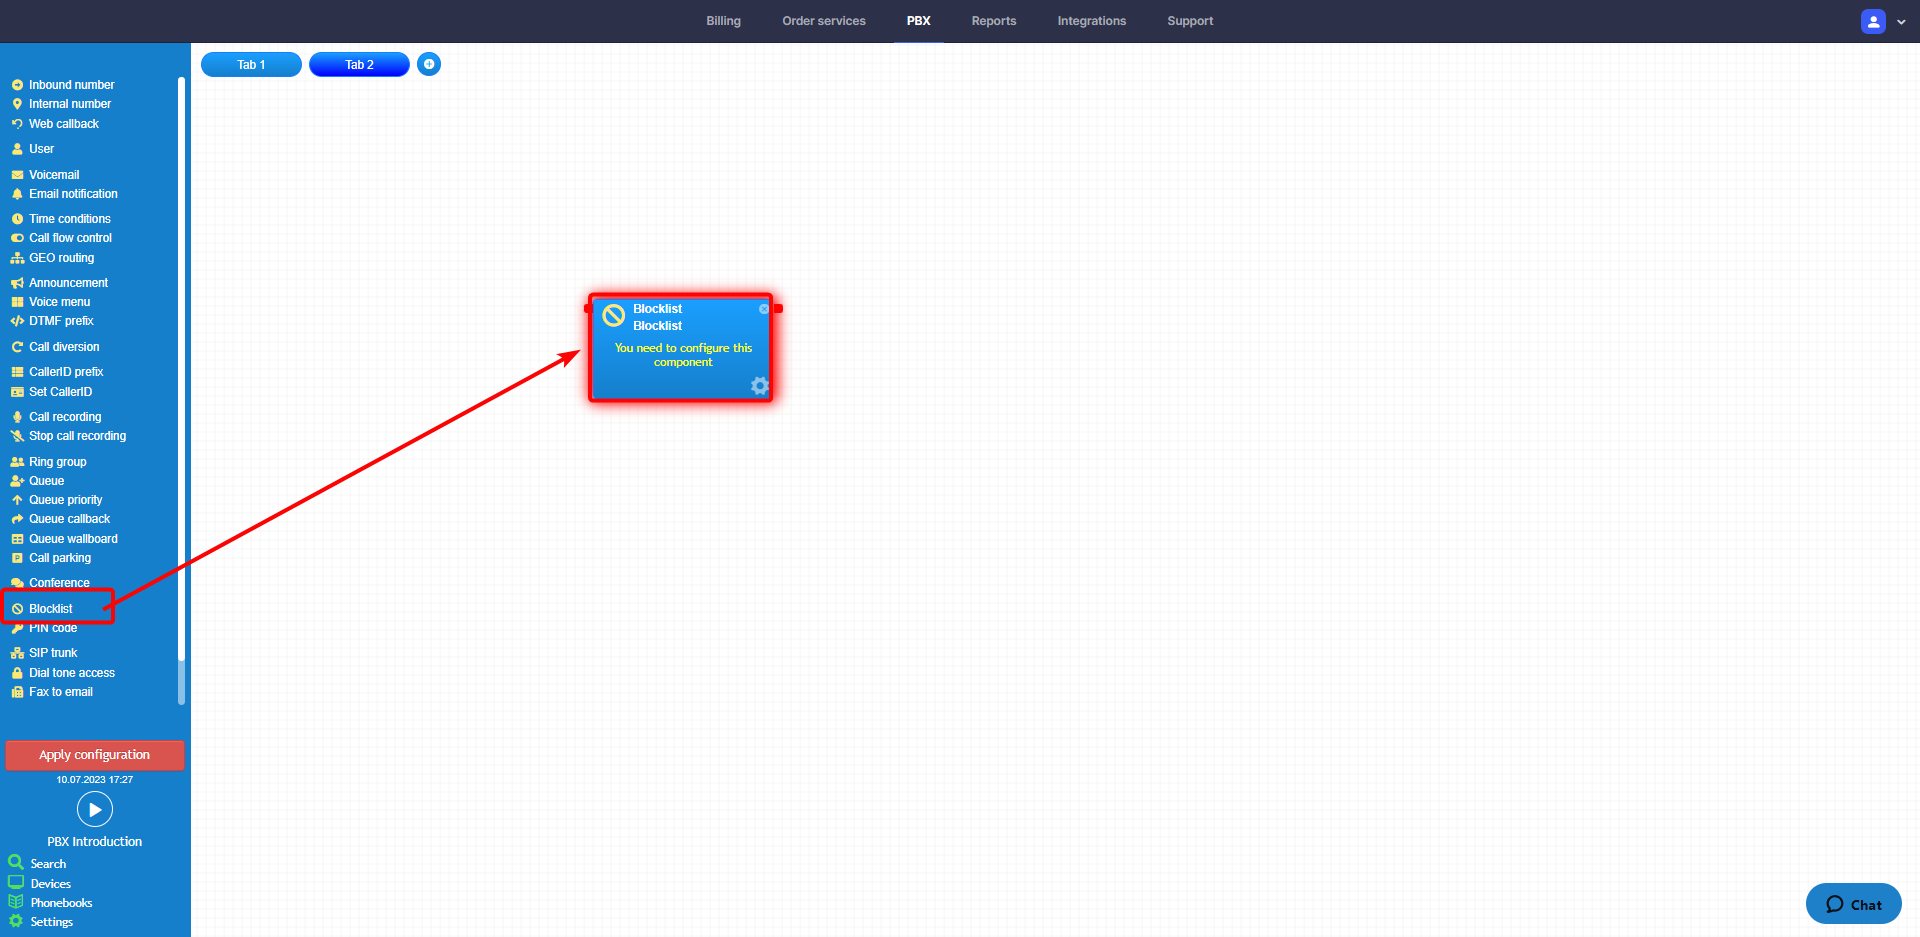Switch to Tab 1
This screenshot has height=937, width=1920.
[x=251, y=64]
